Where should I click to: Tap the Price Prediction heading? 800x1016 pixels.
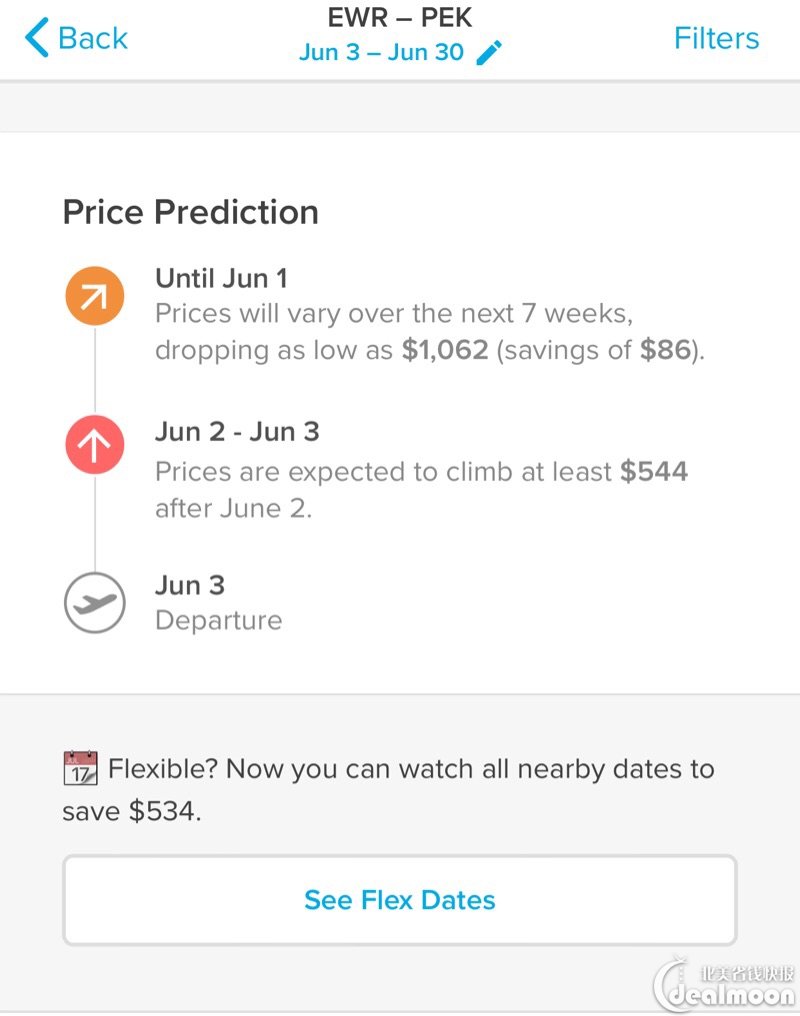coord(190,212)
